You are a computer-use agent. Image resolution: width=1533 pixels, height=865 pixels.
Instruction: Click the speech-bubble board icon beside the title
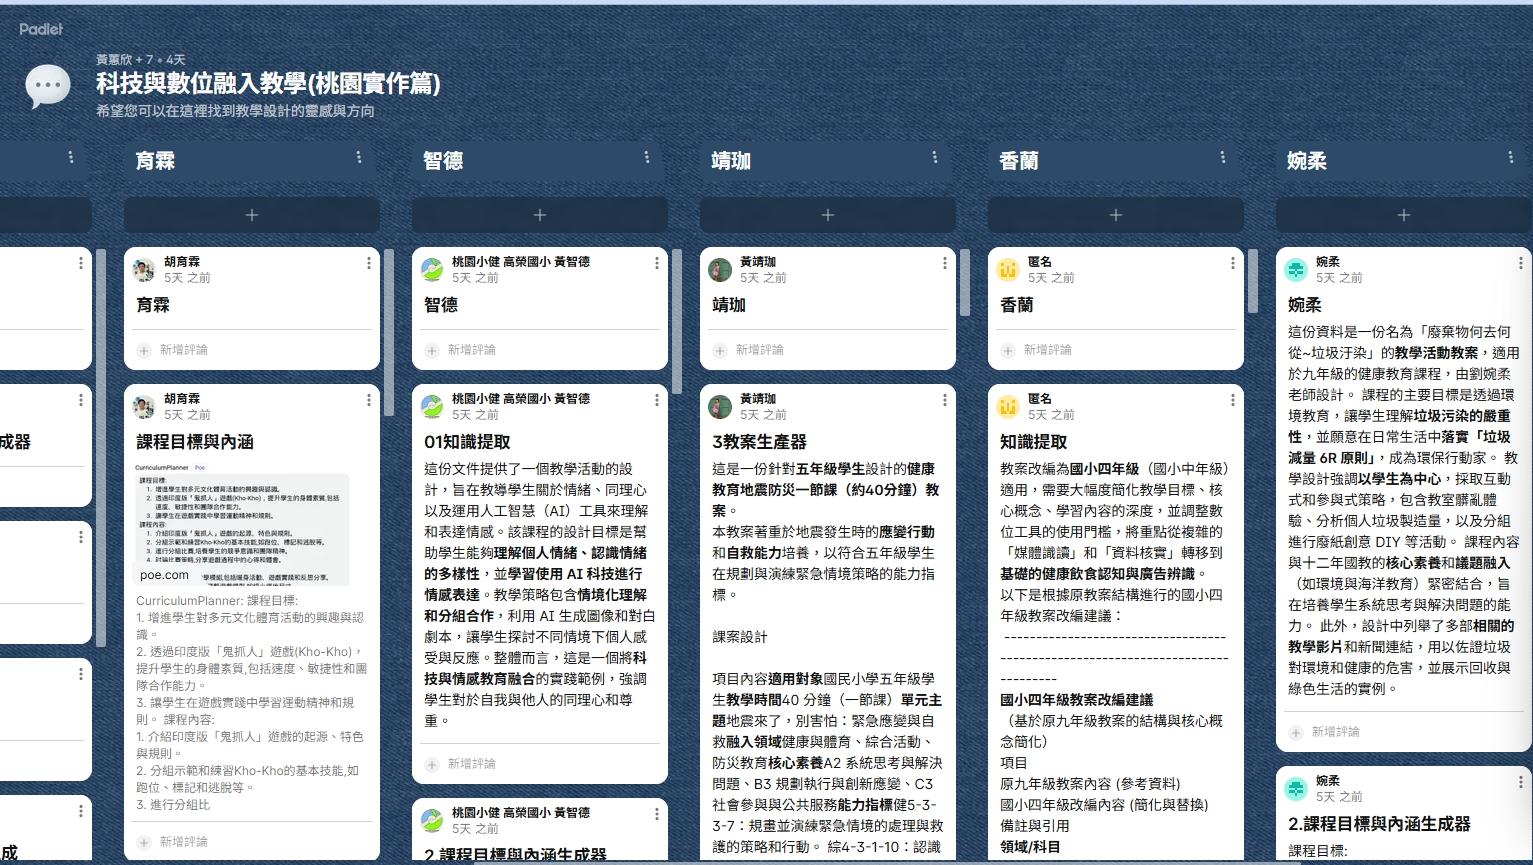point(47,85)
